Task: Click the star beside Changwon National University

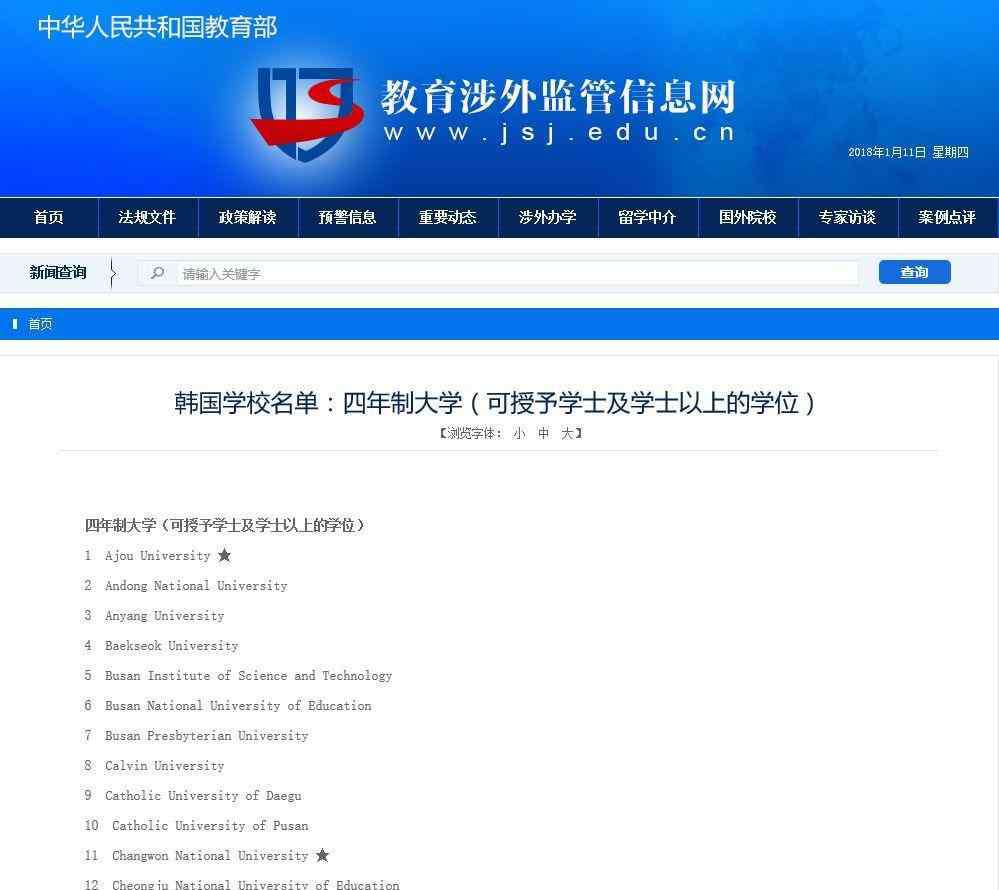Action: (322, 856)
